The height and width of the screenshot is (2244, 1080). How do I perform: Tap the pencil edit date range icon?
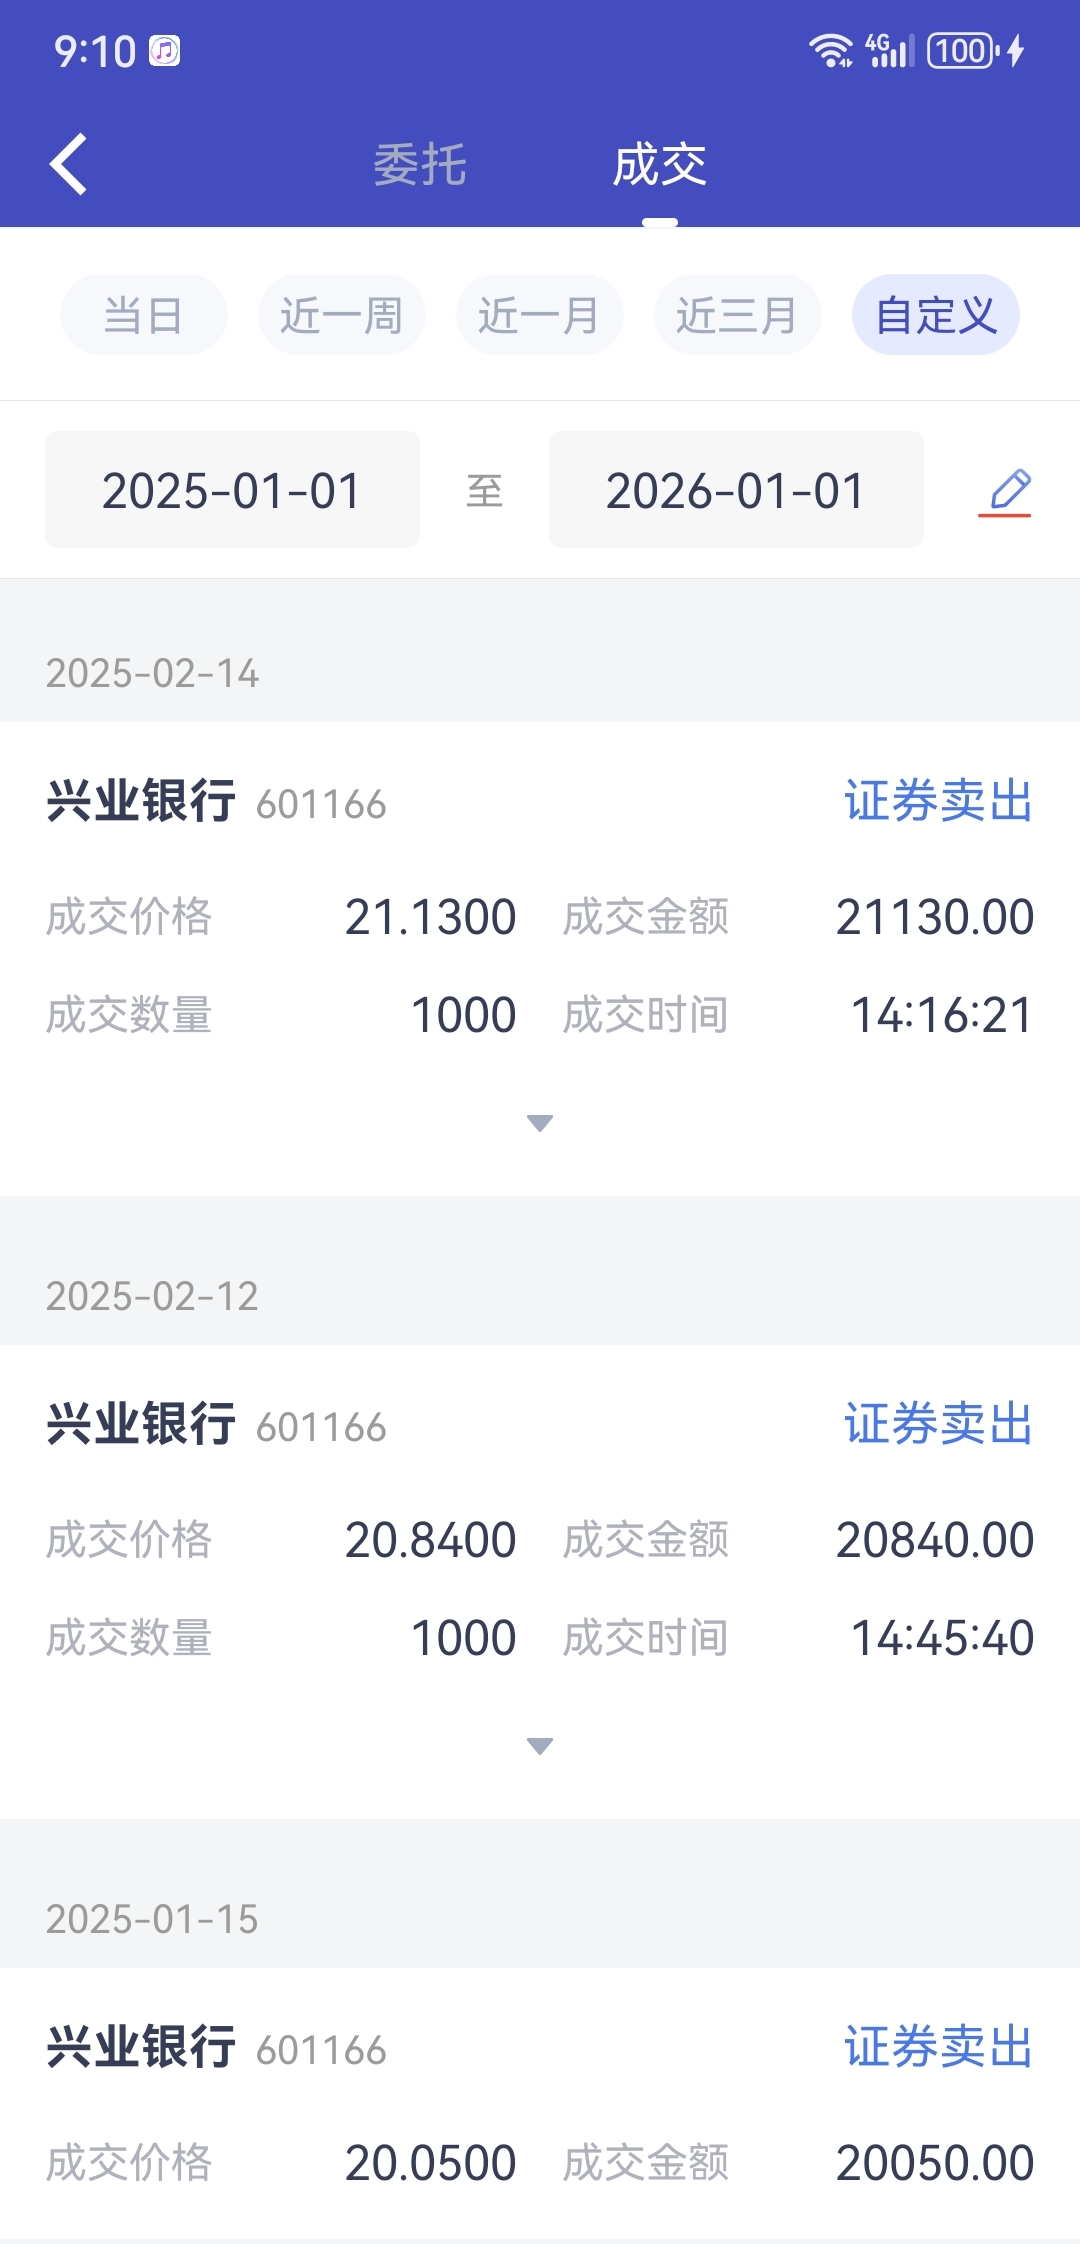pos(1006,491)
